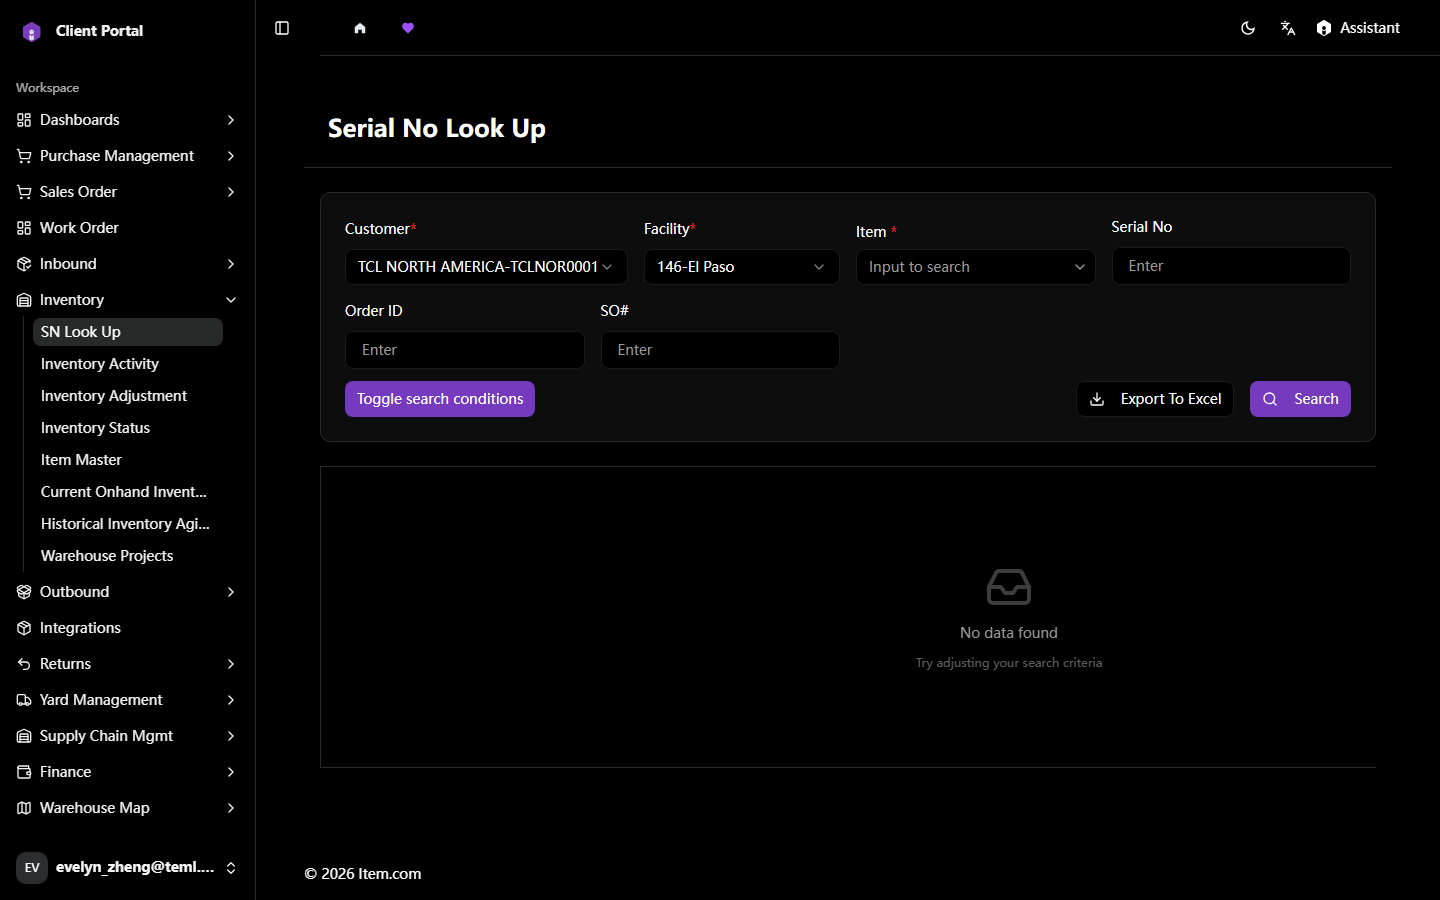The image size is (1440, 900).
Task: Click the Yard Management truck icon
Action: click(x=24, y=700)
